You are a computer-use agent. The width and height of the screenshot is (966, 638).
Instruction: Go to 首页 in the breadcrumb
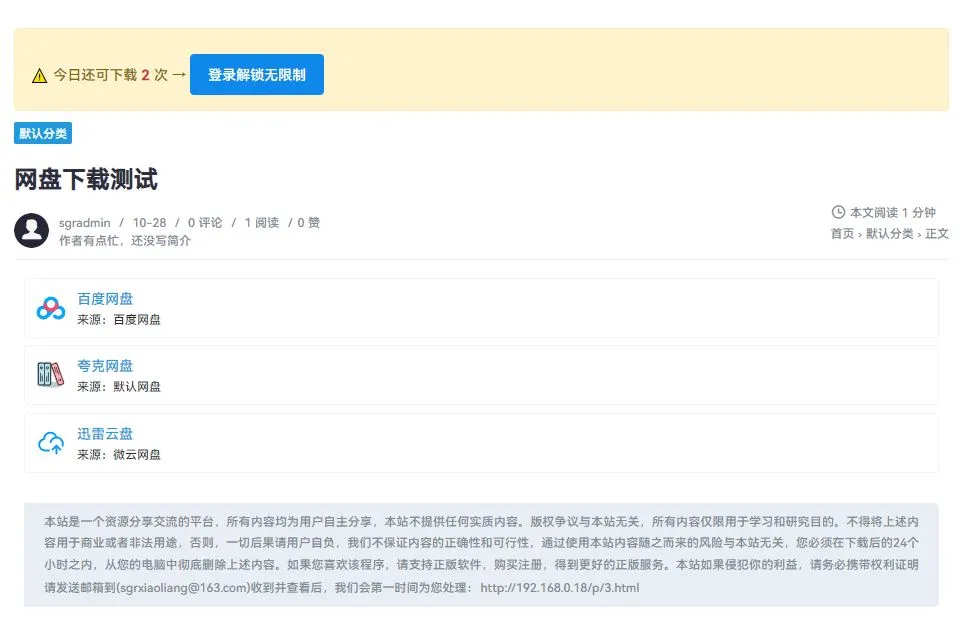point(842,234)
